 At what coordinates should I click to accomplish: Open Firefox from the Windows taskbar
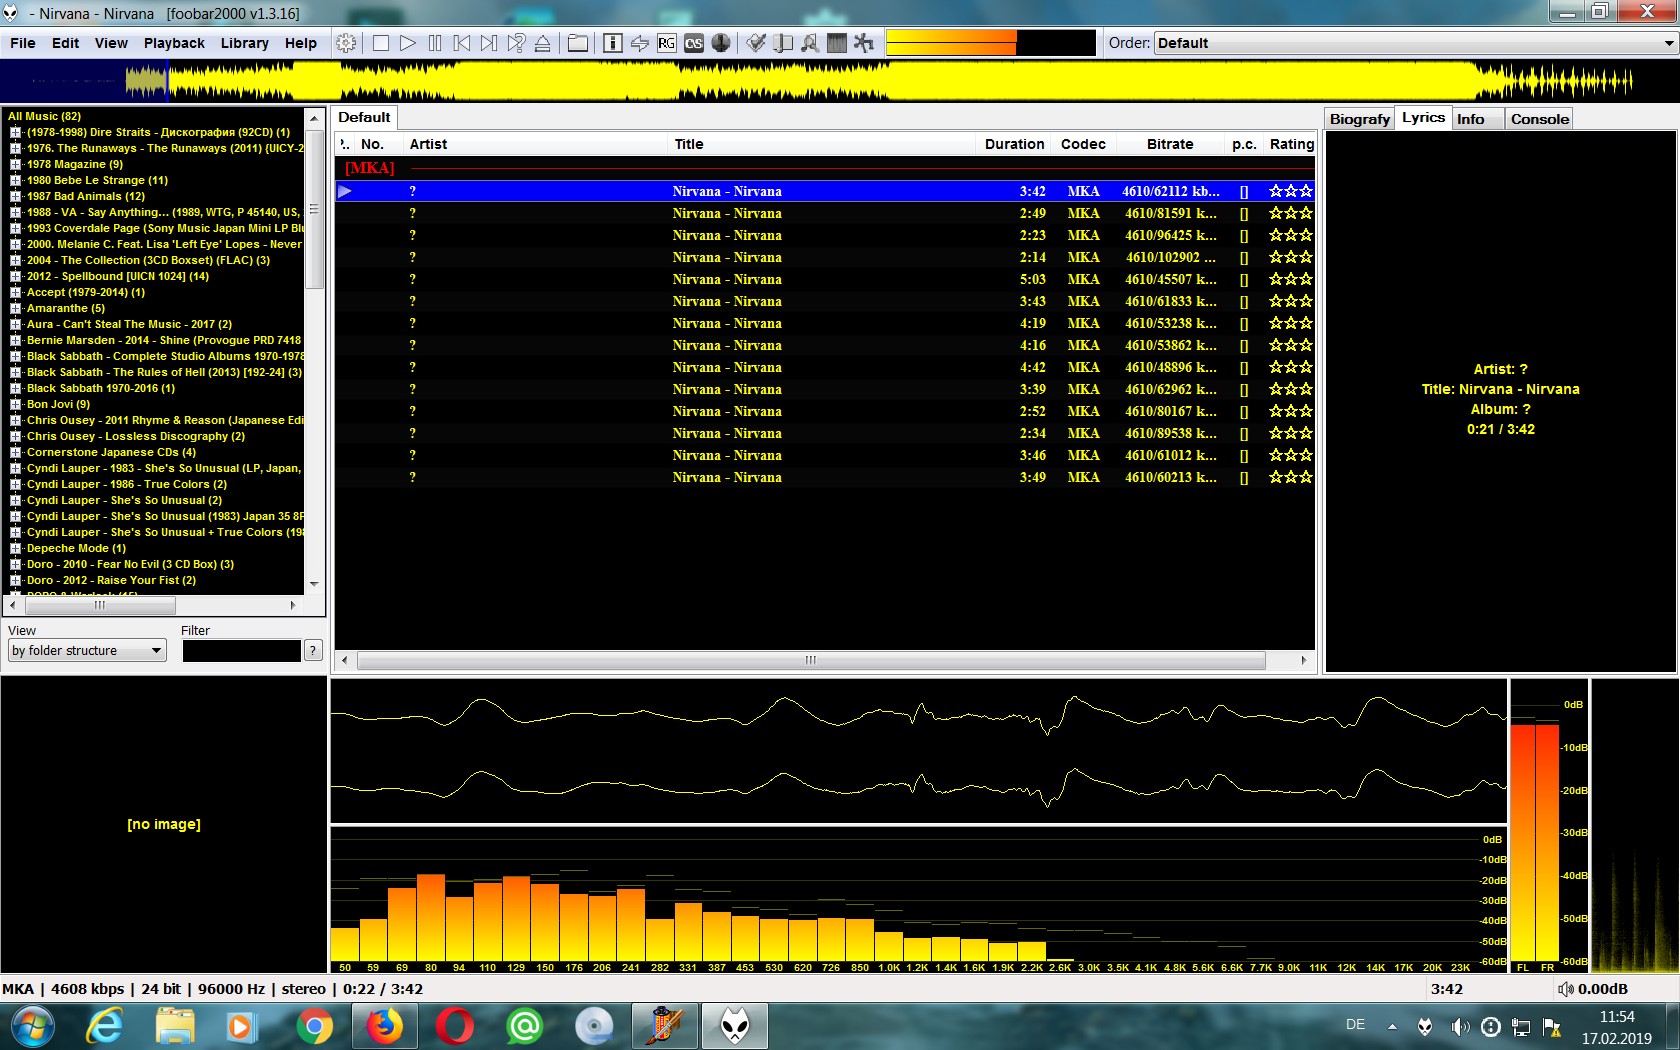[384, 1026]
